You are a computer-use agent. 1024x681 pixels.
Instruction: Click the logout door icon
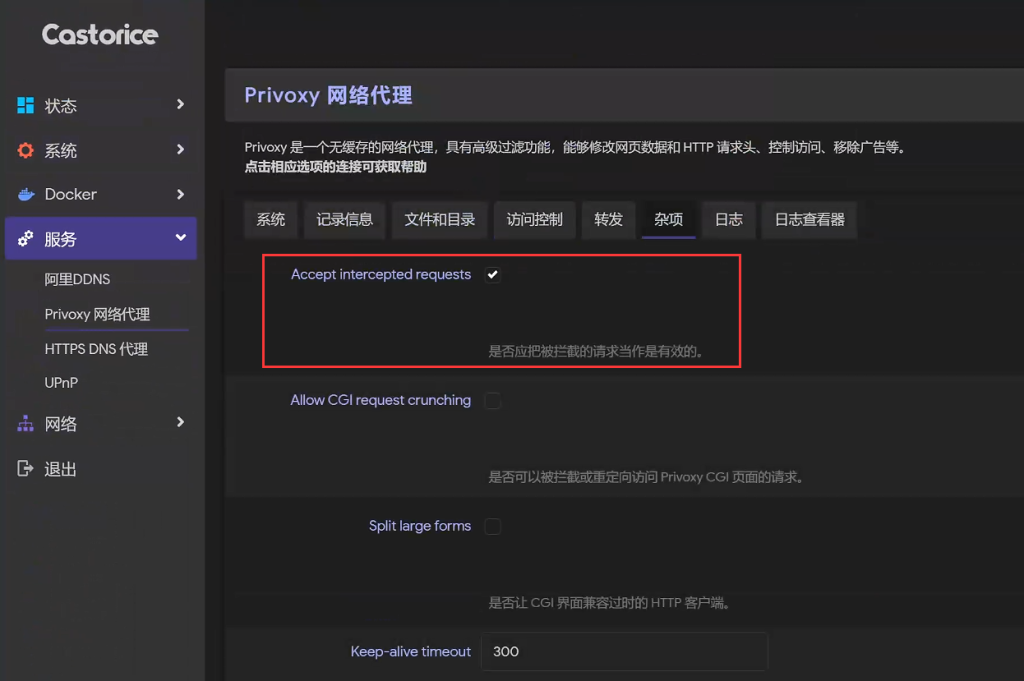point(26,469)
